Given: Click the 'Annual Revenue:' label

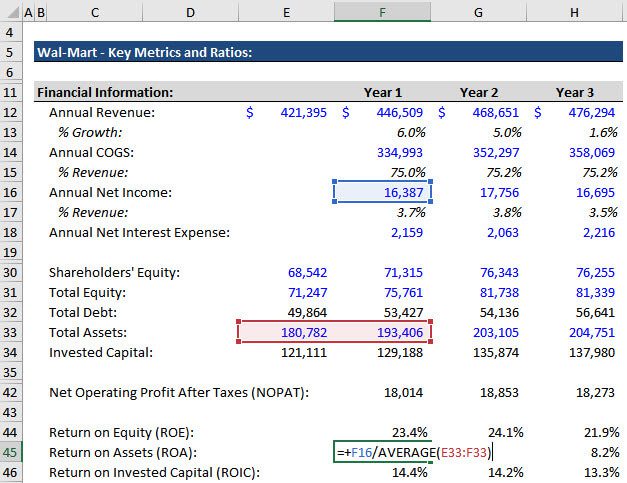Looking at the screenshot, I should click(102, 112).
